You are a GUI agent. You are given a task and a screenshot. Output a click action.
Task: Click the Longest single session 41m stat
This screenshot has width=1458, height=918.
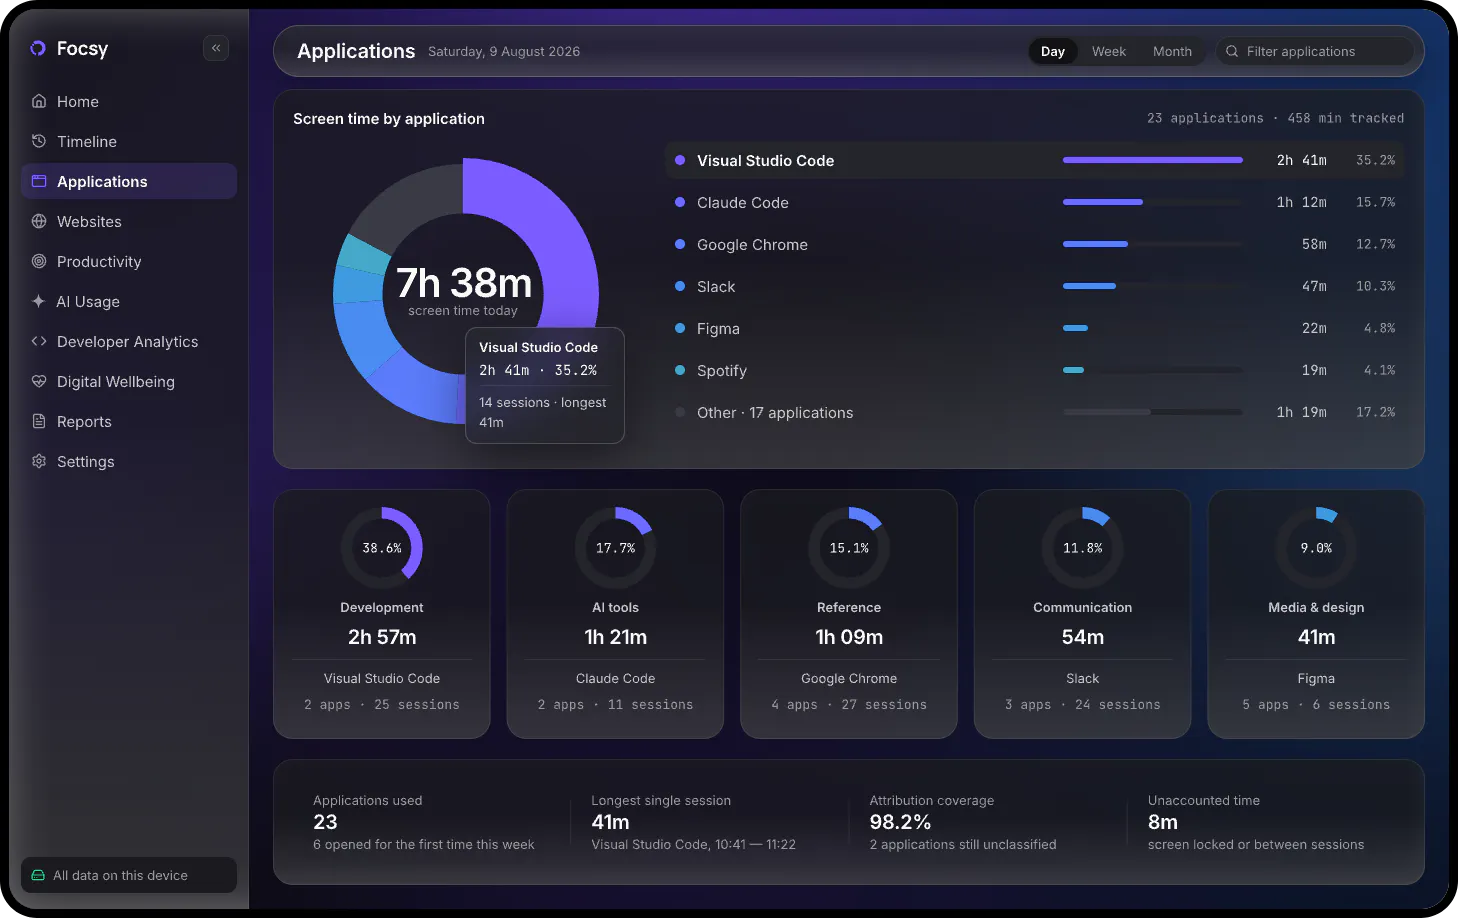coord(694,822)
